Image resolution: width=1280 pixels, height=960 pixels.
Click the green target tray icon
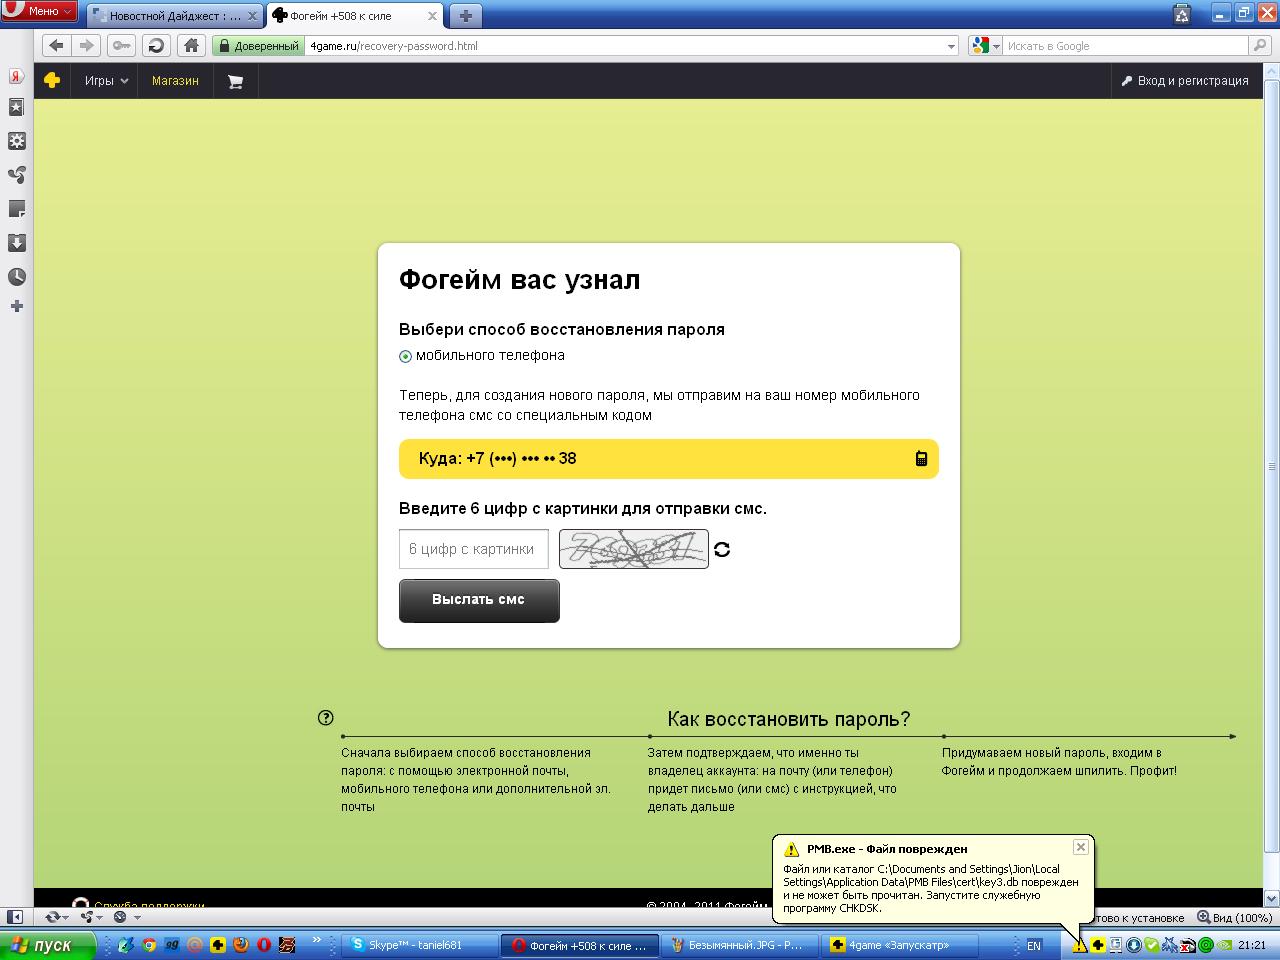pyautogui.click(x=1206, y=945)
